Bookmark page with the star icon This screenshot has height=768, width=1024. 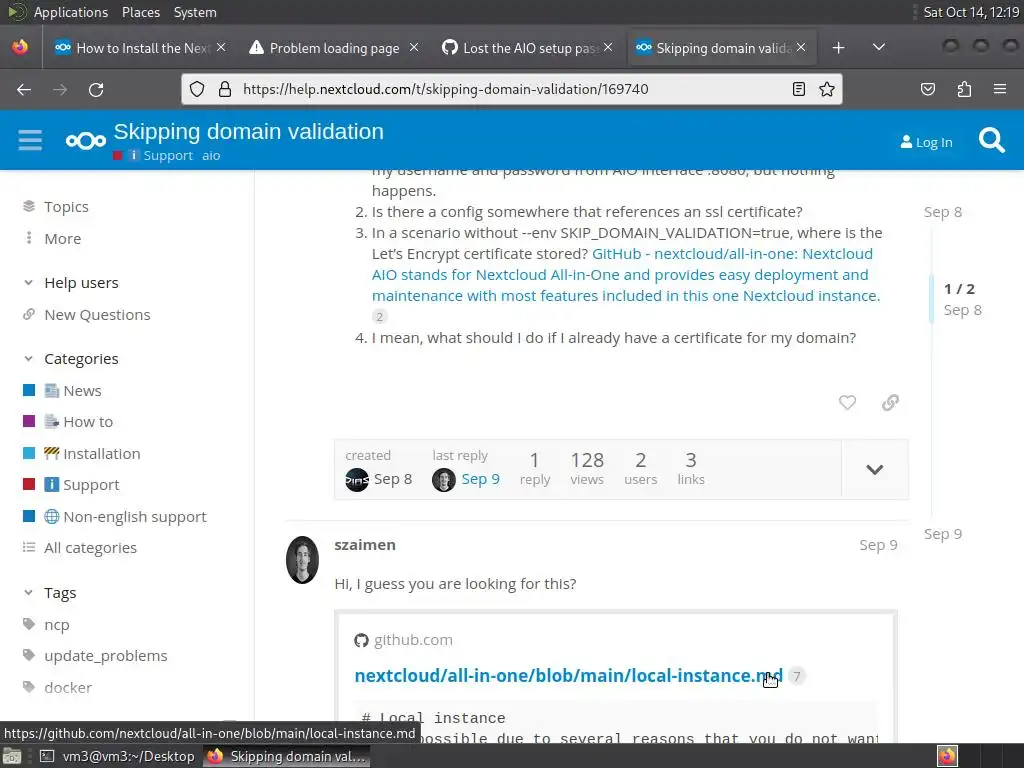pyautogui.click(x=827, y=89)
